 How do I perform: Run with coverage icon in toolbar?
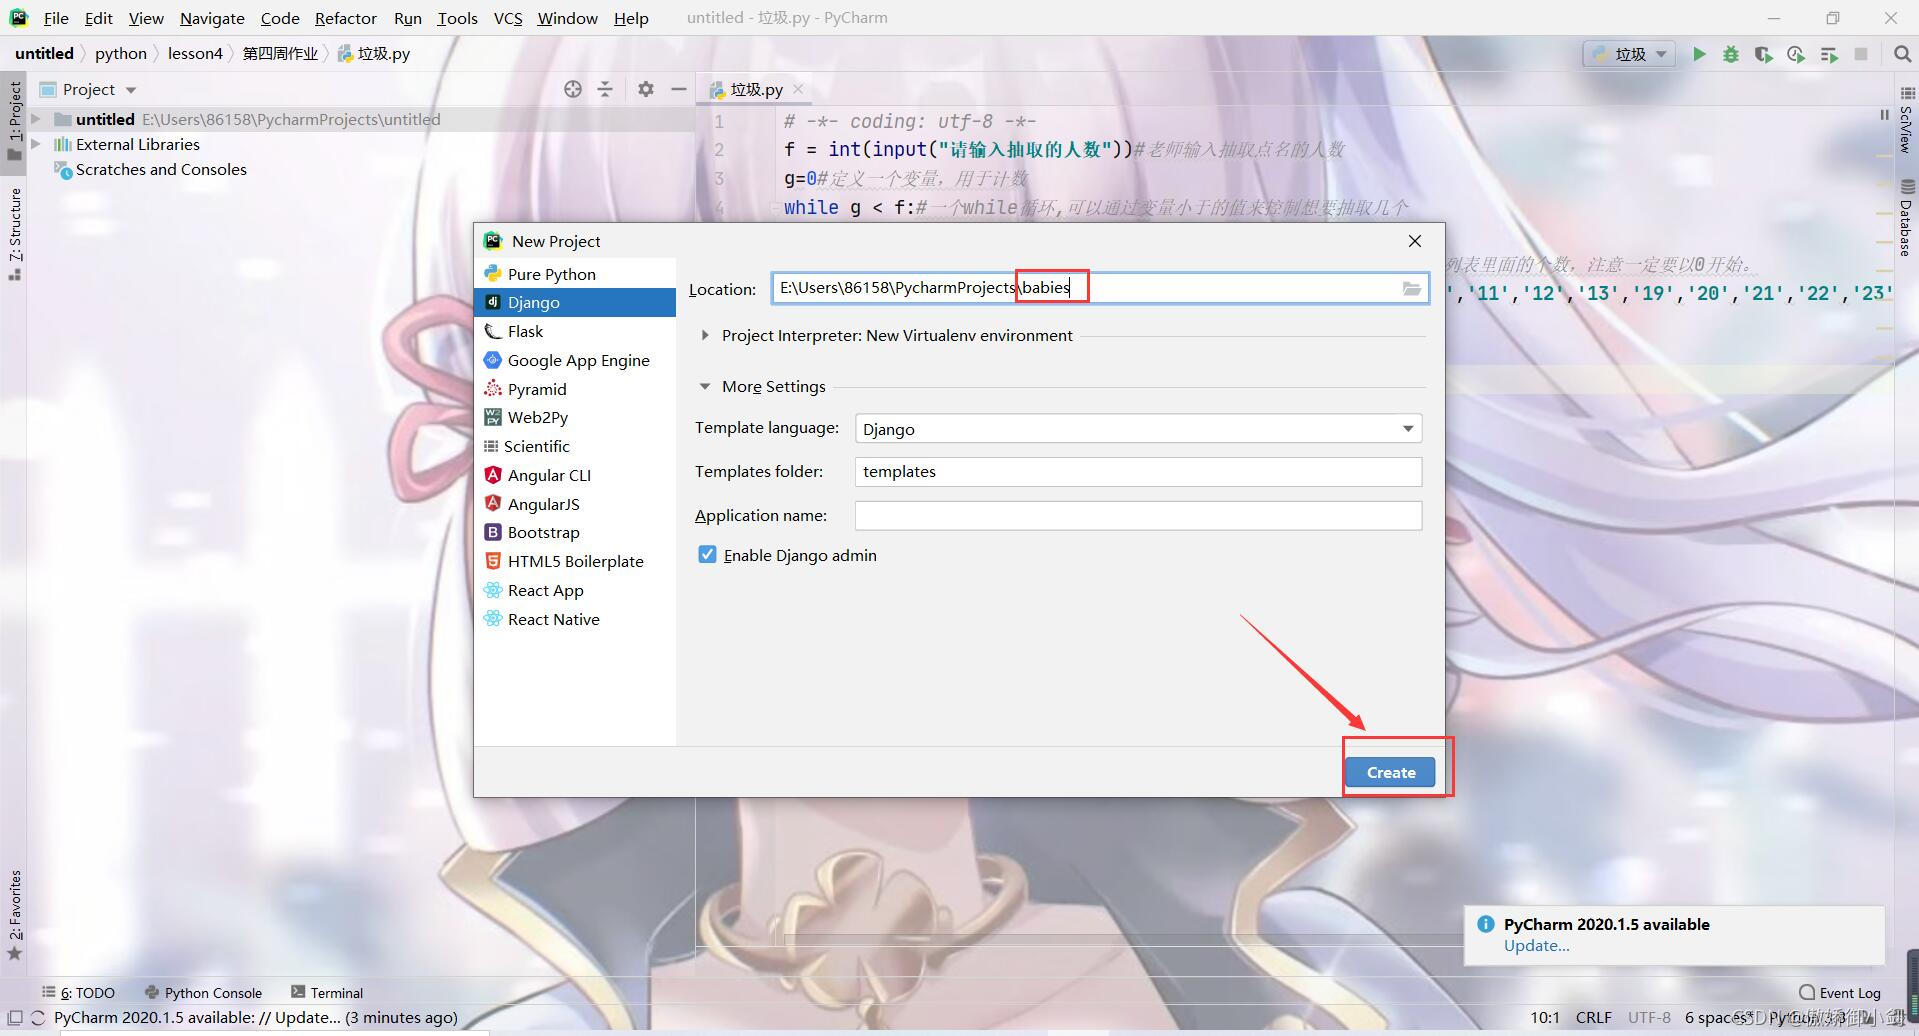(1763, 54)
